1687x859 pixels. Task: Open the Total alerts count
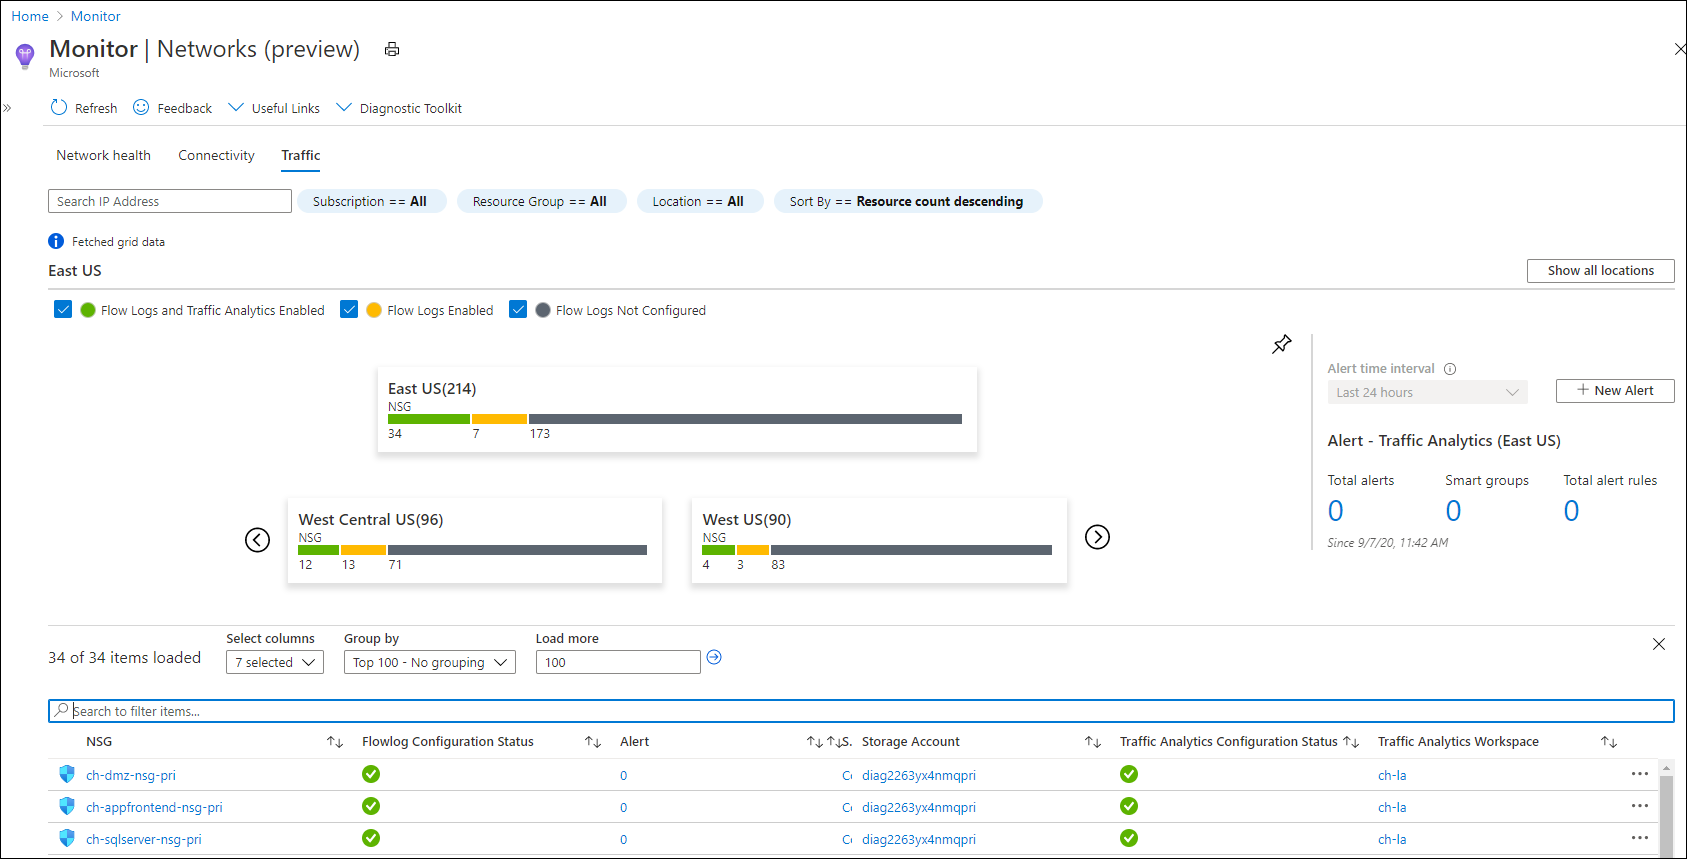click(x=1336, y=511)
